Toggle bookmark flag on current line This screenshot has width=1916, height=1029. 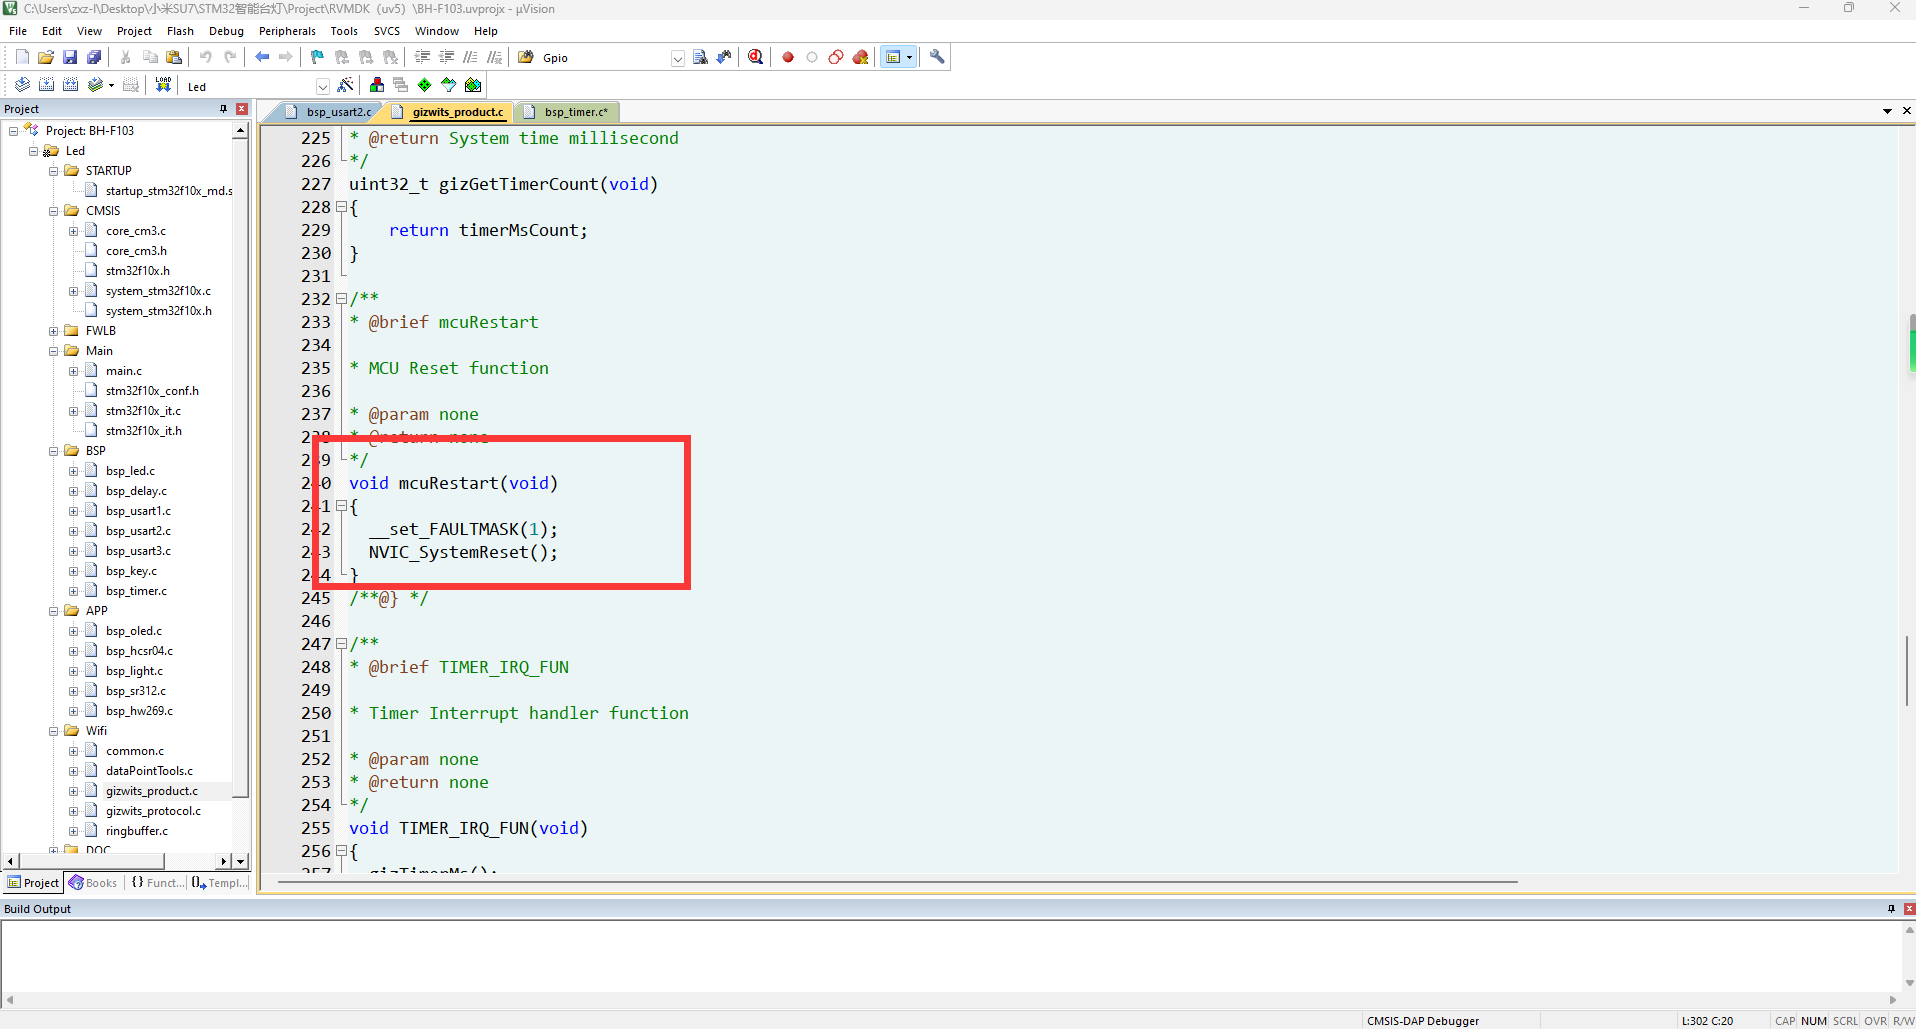(317, 57)
